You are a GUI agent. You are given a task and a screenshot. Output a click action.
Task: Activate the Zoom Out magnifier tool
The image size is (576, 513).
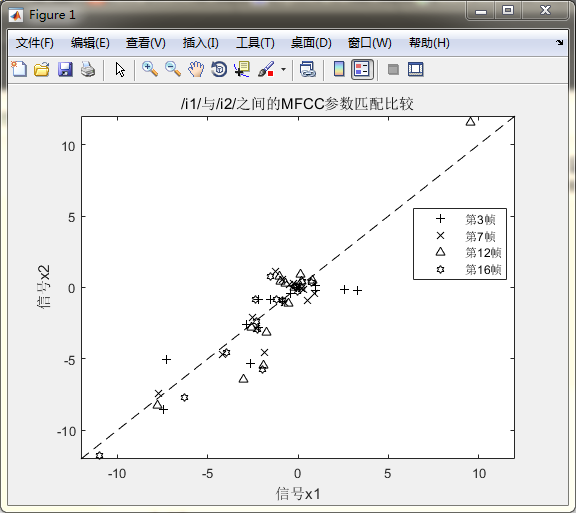tap(173, 69)
